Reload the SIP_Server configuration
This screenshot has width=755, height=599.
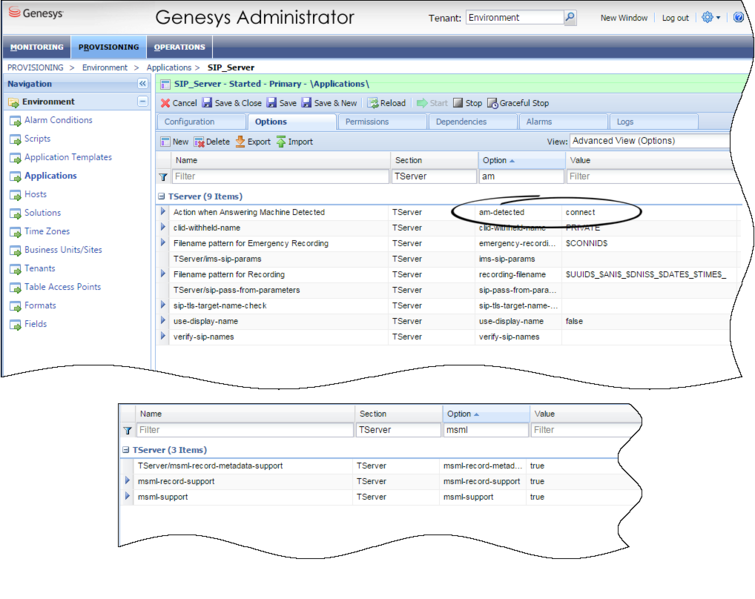click(386, 103)
